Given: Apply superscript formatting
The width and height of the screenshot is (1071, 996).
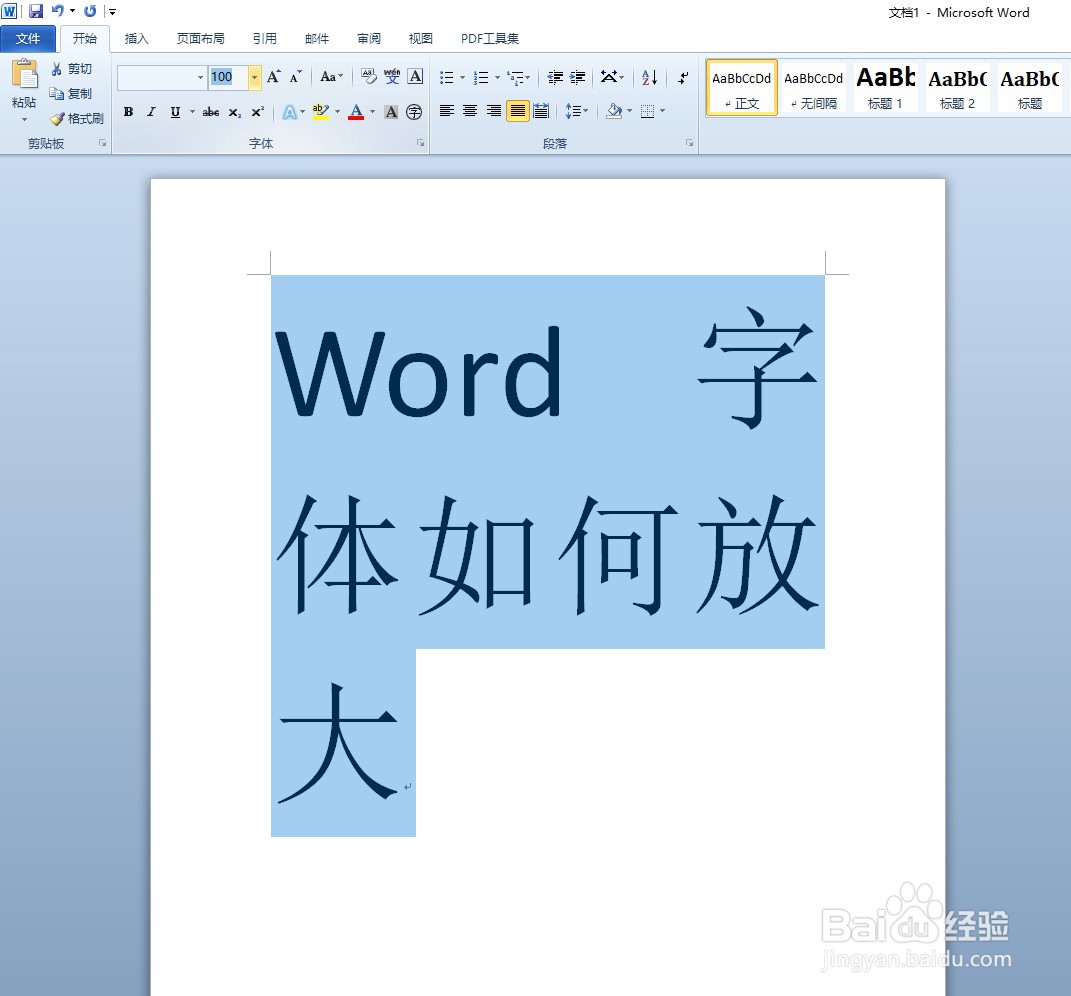Looking at the screenshot, I should 258,112.
